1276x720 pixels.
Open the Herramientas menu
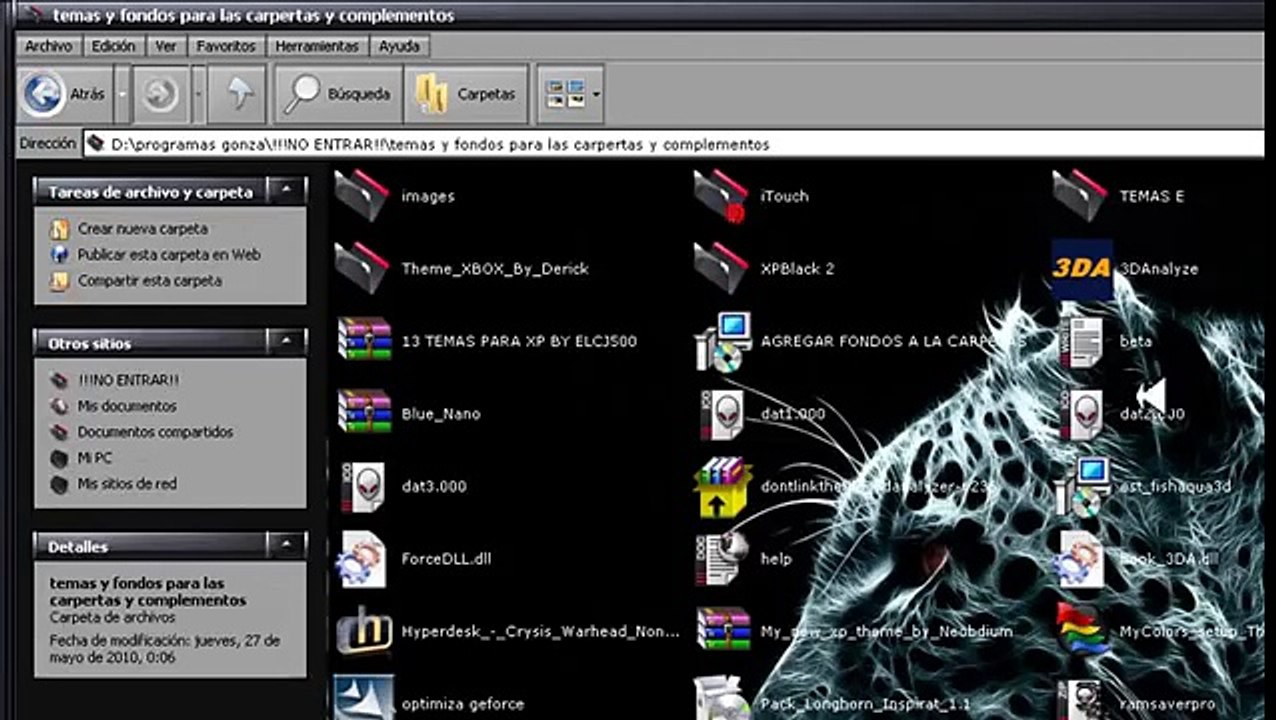coord(317,46)
